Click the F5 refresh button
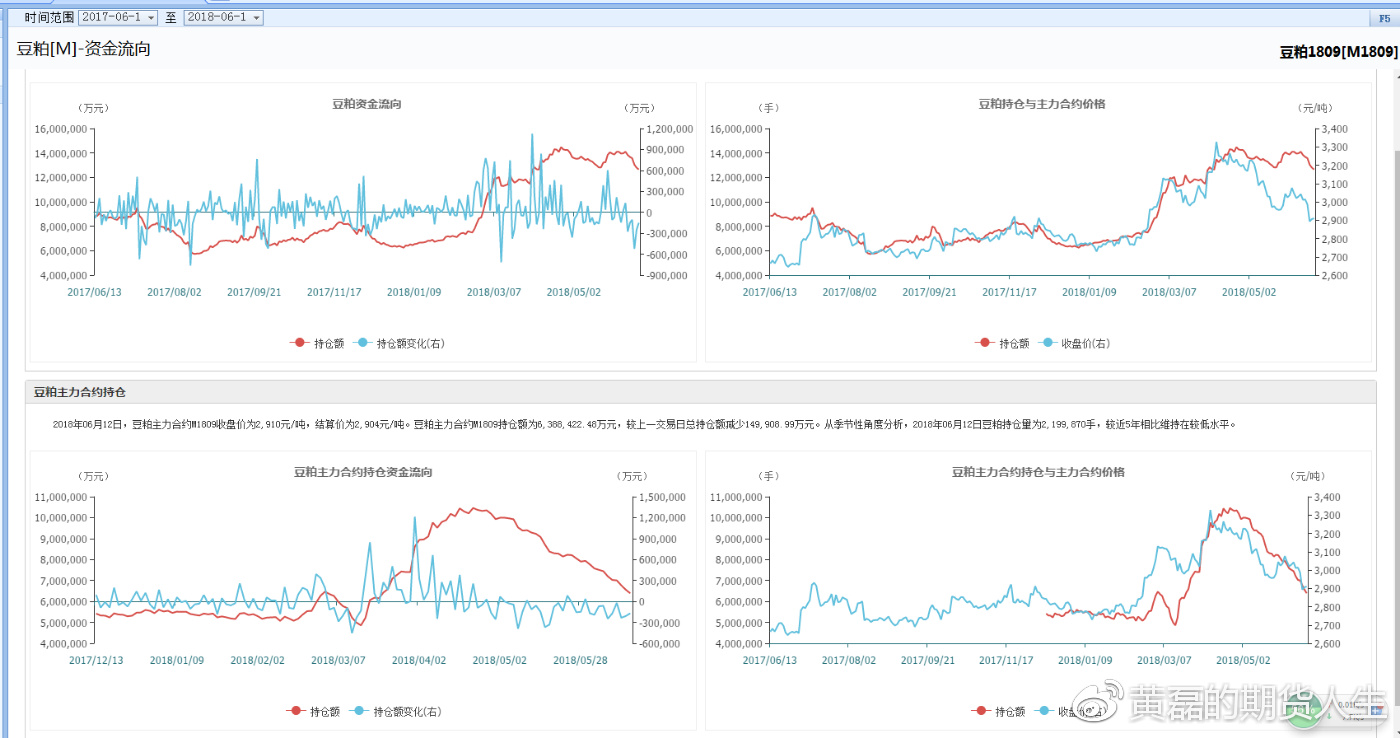The width and height of the screenshot is (1400, 738). pyautogui.click(x=1384, y=18)
